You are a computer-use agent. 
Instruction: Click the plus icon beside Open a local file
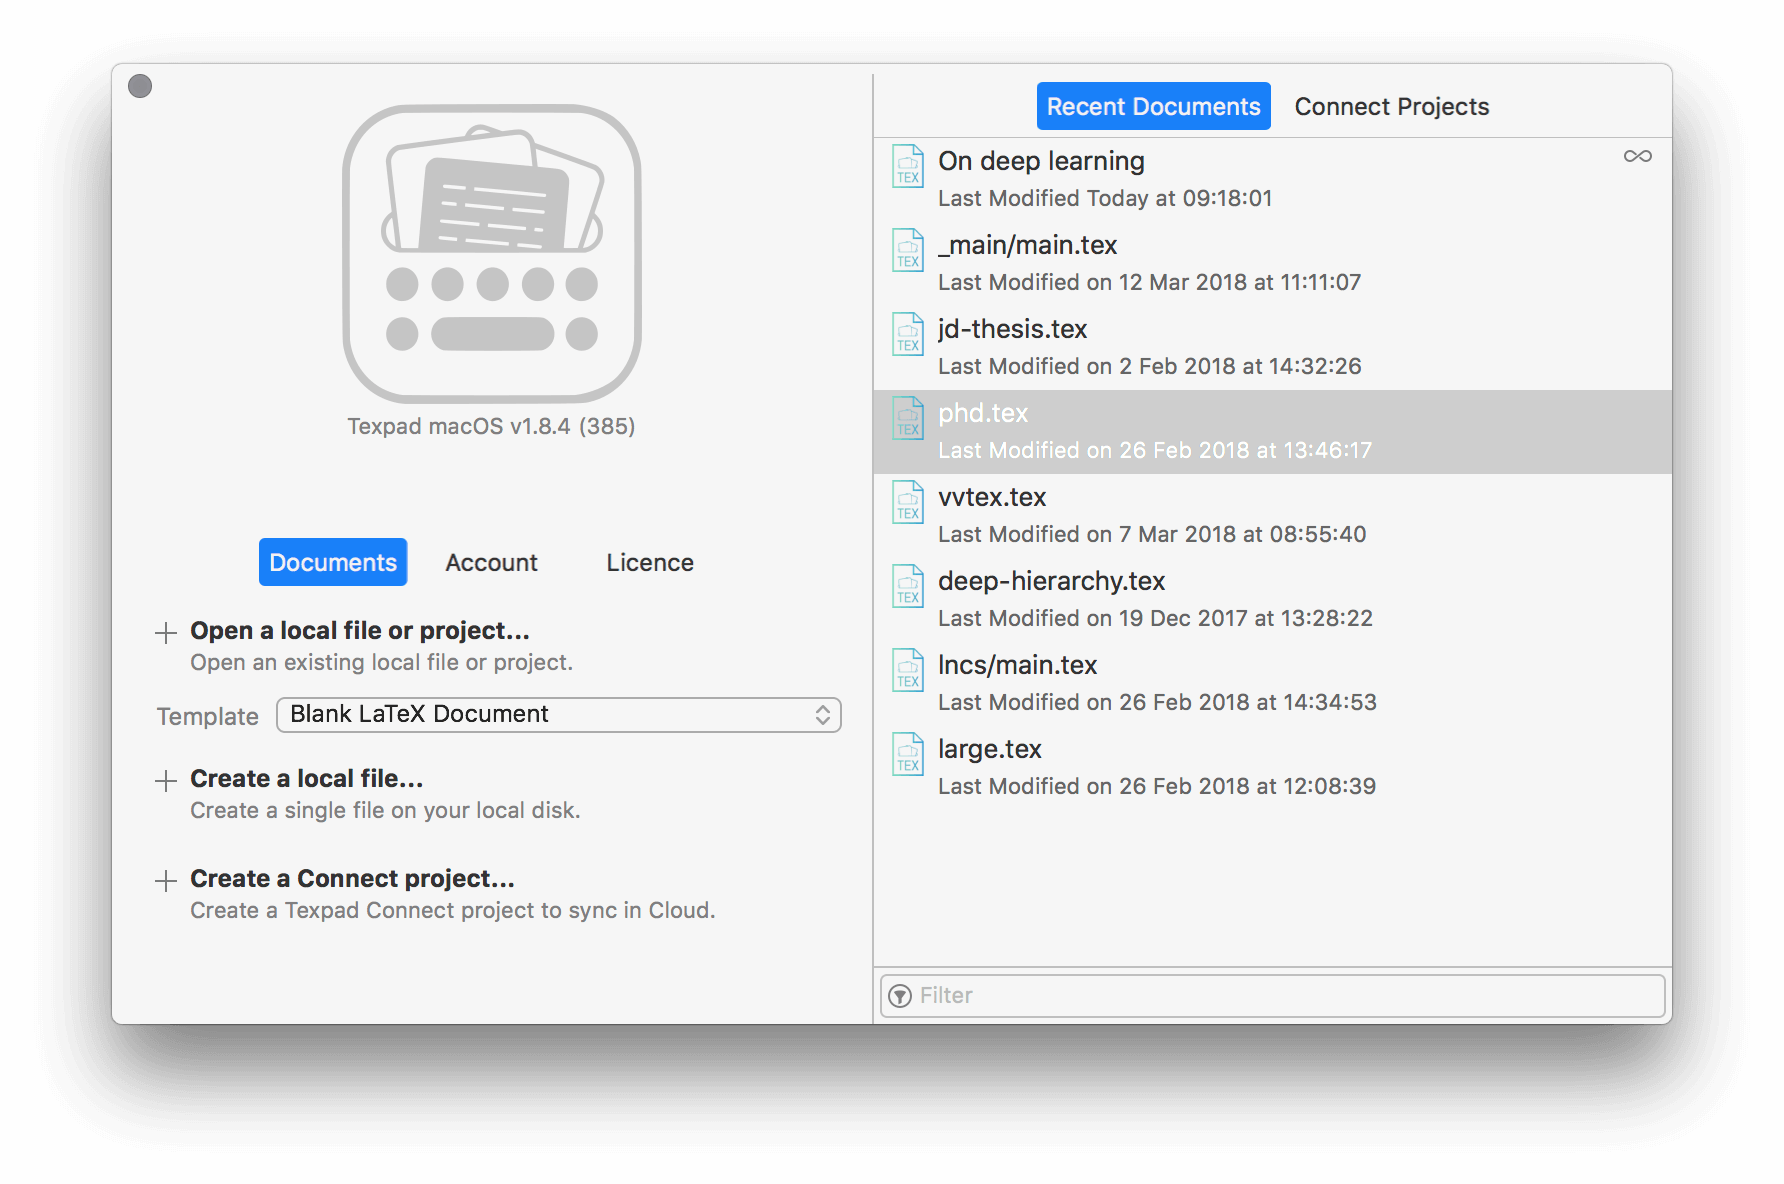[166, 632]
